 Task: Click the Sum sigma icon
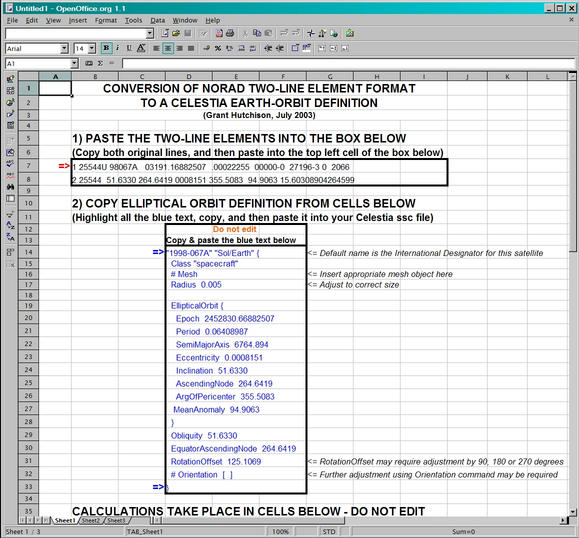pos(100,64)
